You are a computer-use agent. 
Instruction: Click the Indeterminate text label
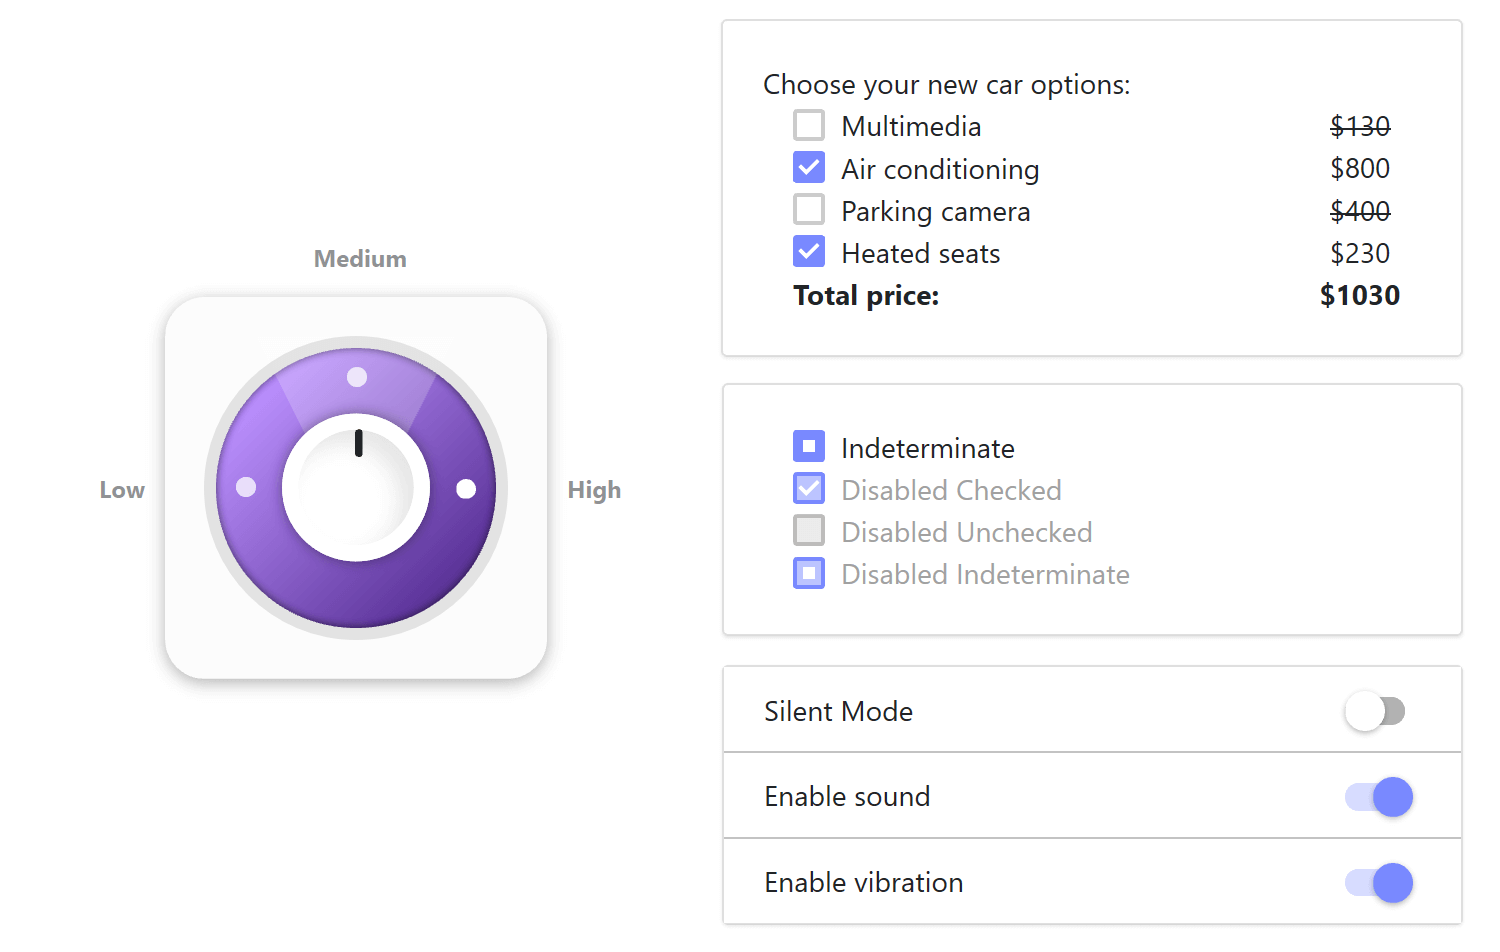pos(927,449)
